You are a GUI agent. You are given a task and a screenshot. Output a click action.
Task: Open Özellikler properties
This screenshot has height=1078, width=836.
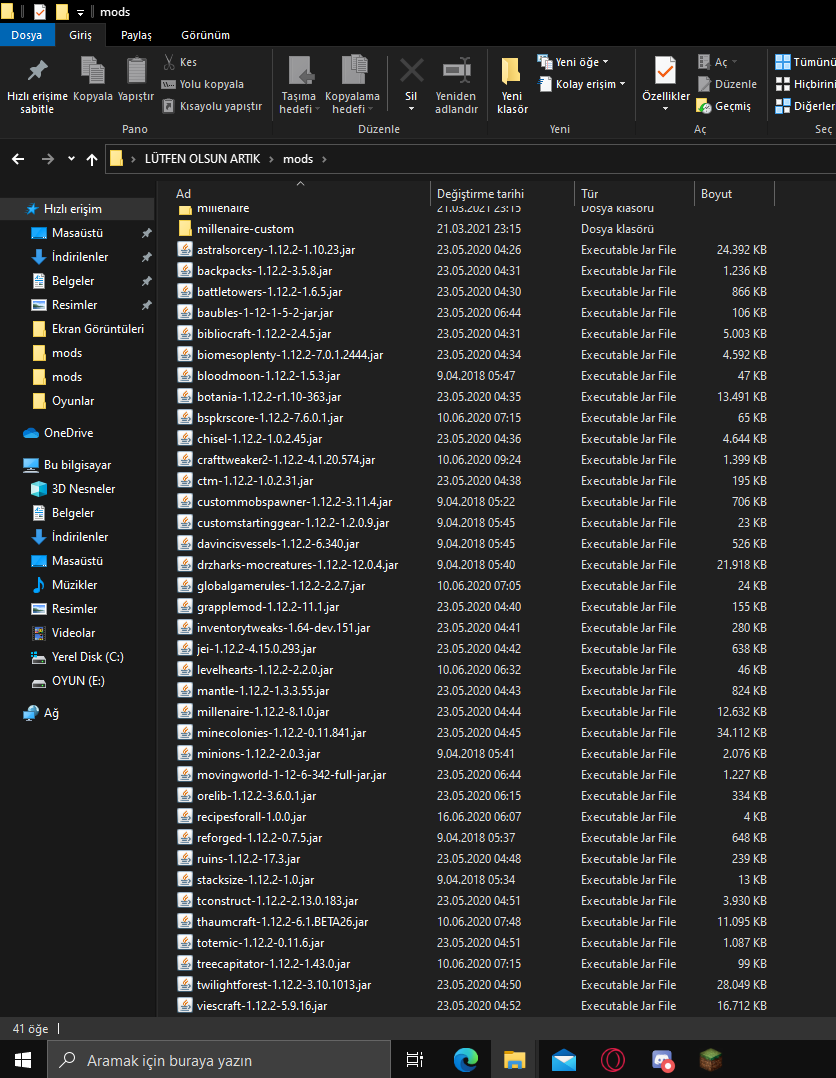666,84
